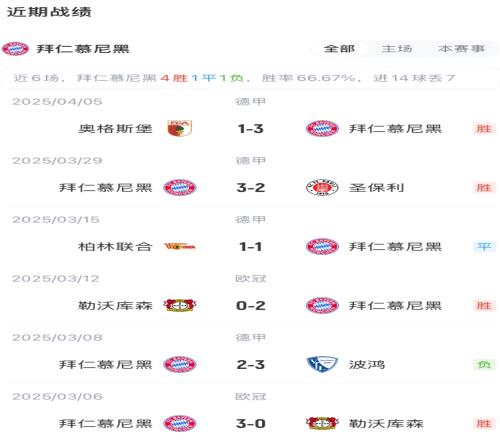This screenshot has height=440, width=500.
Task: Click the 拜仁慕尼黑 header team name
Action: pos(83,49)
